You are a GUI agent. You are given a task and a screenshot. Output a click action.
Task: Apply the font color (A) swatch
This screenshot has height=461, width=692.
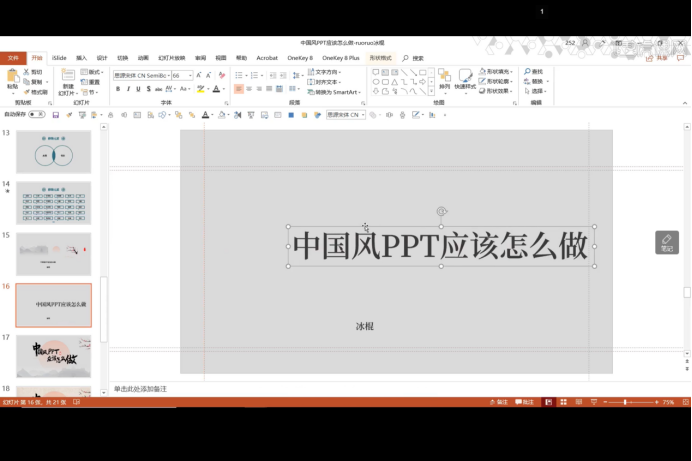click(216, 89)
